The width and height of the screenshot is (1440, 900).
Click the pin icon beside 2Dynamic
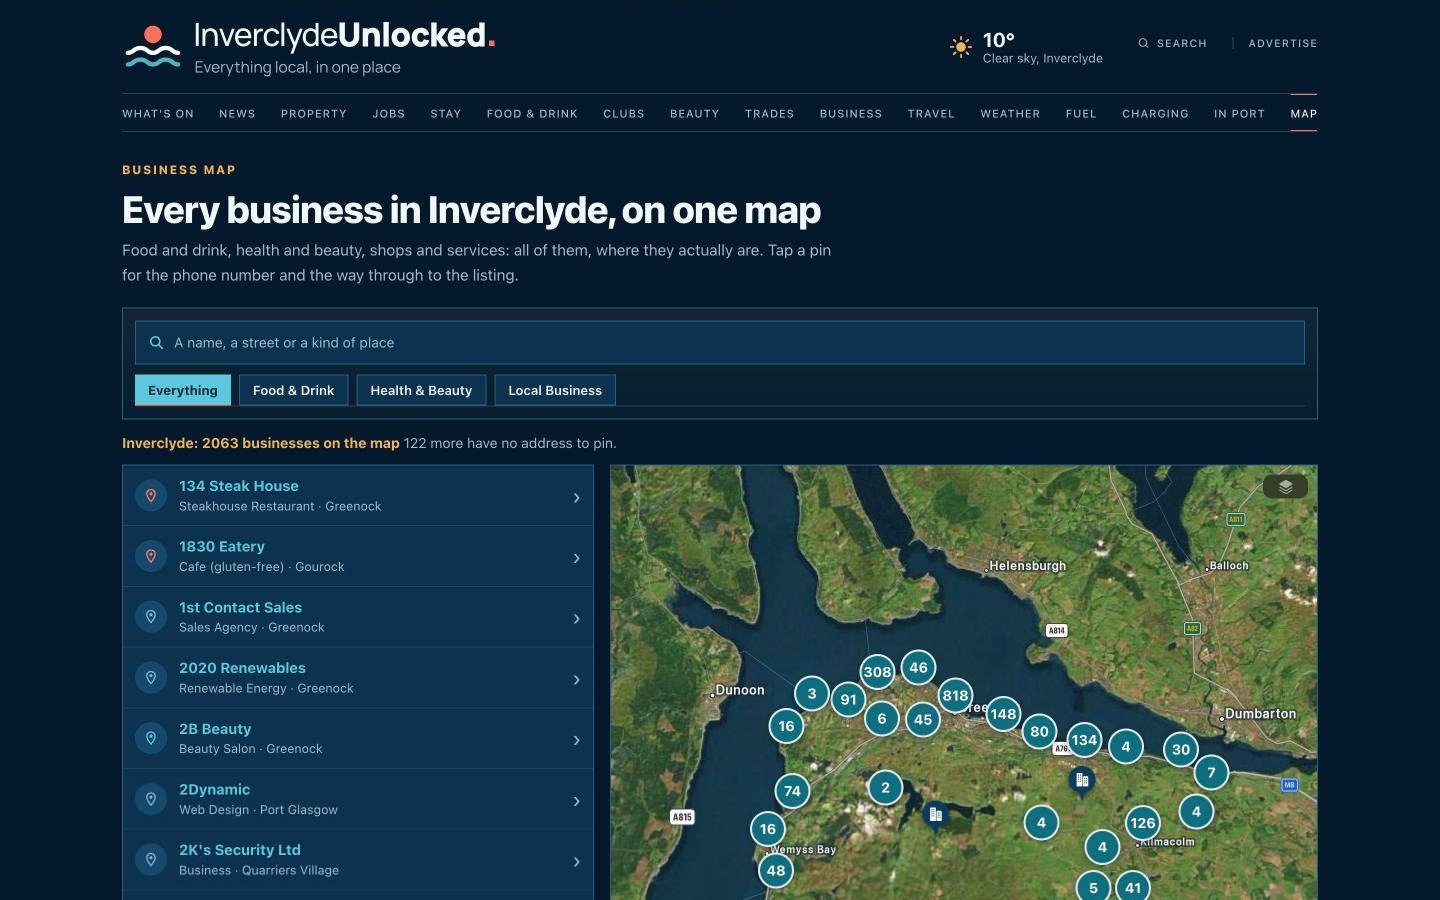[x=151, y=799]
